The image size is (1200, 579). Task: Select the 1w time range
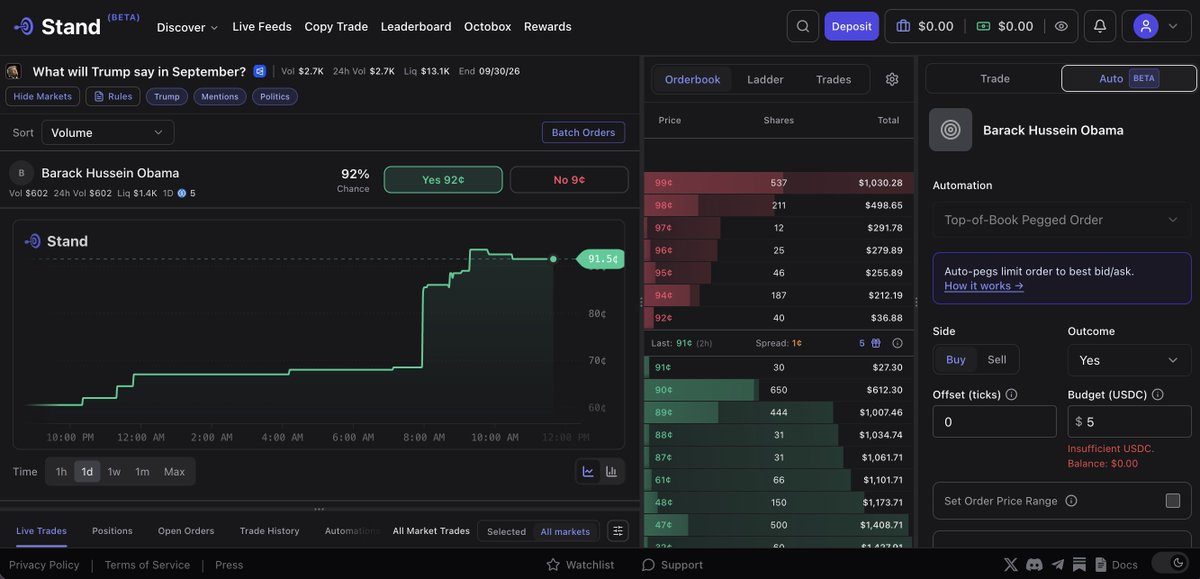tap(114, 472)
